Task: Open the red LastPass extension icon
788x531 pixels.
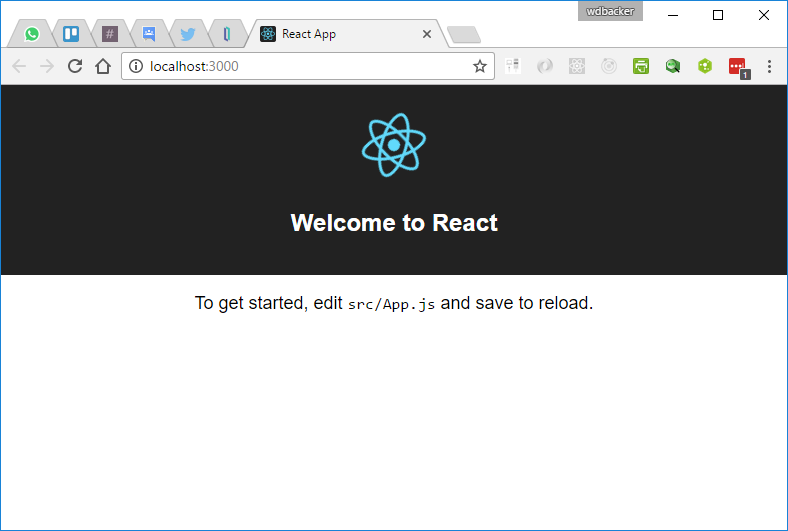Action: (738, 67)
